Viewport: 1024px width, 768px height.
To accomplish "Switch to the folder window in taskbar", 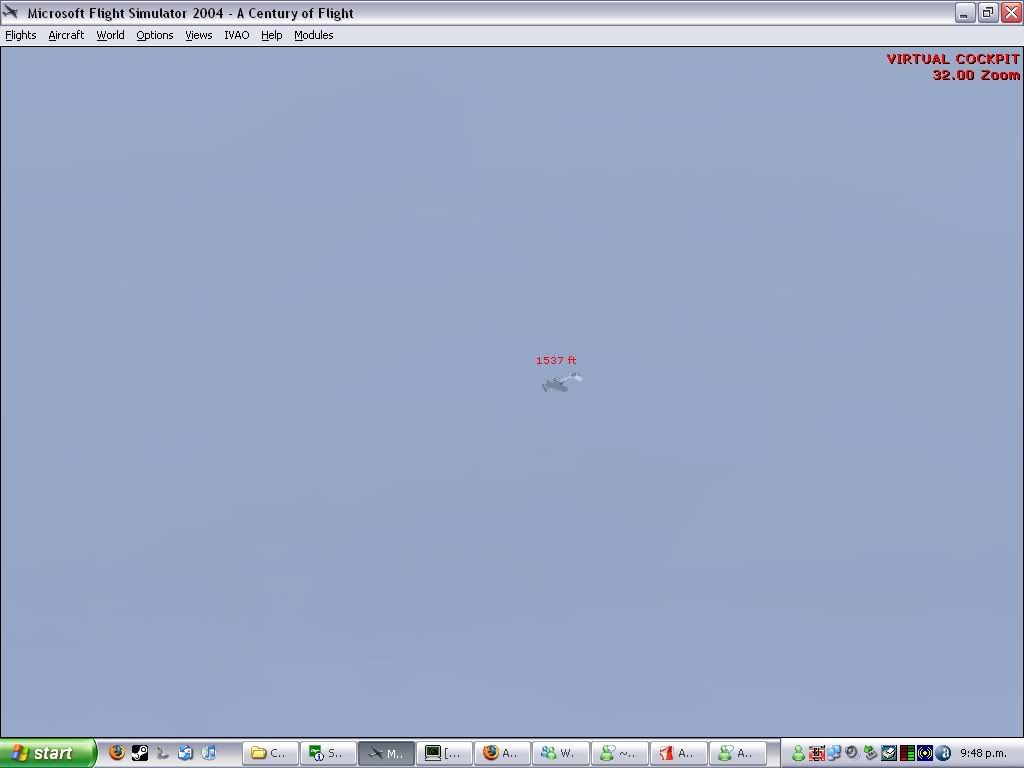I will [x=270, y=753].
